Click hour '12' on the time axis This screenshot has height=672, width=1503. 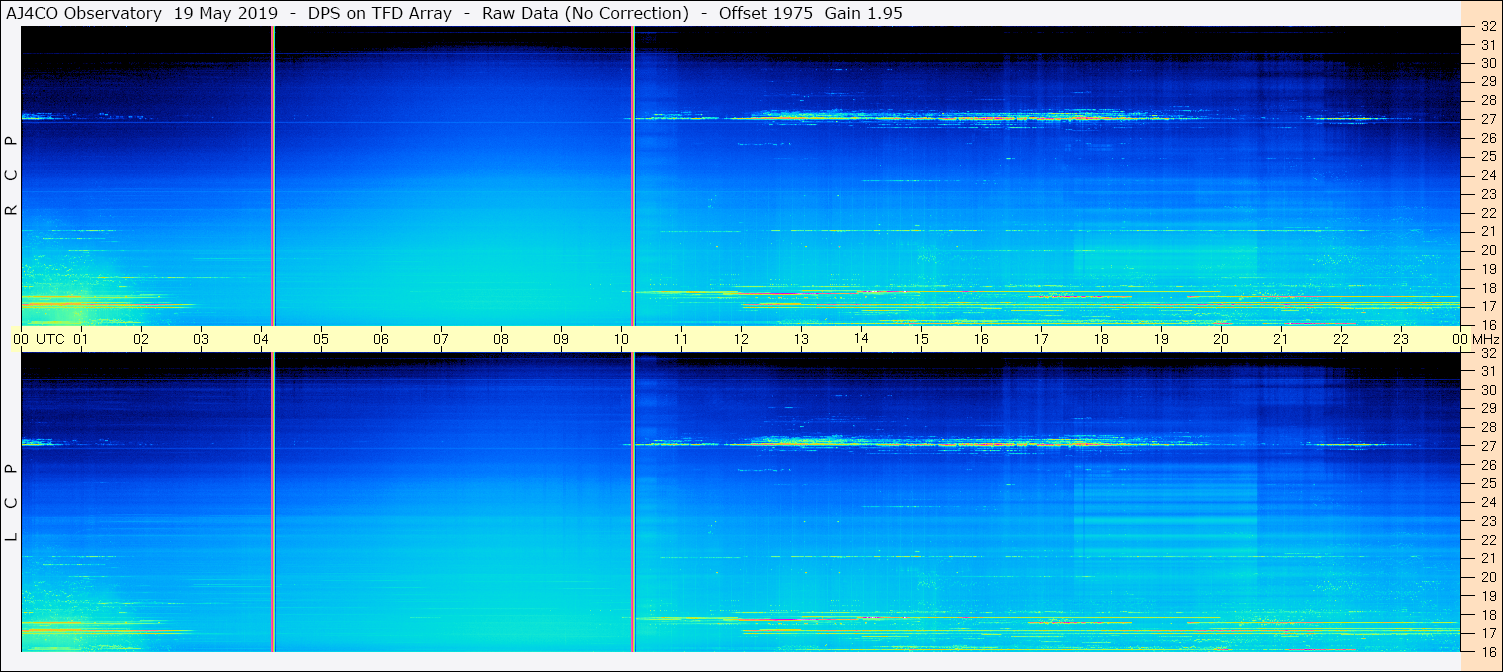click(x=741, y=340)
